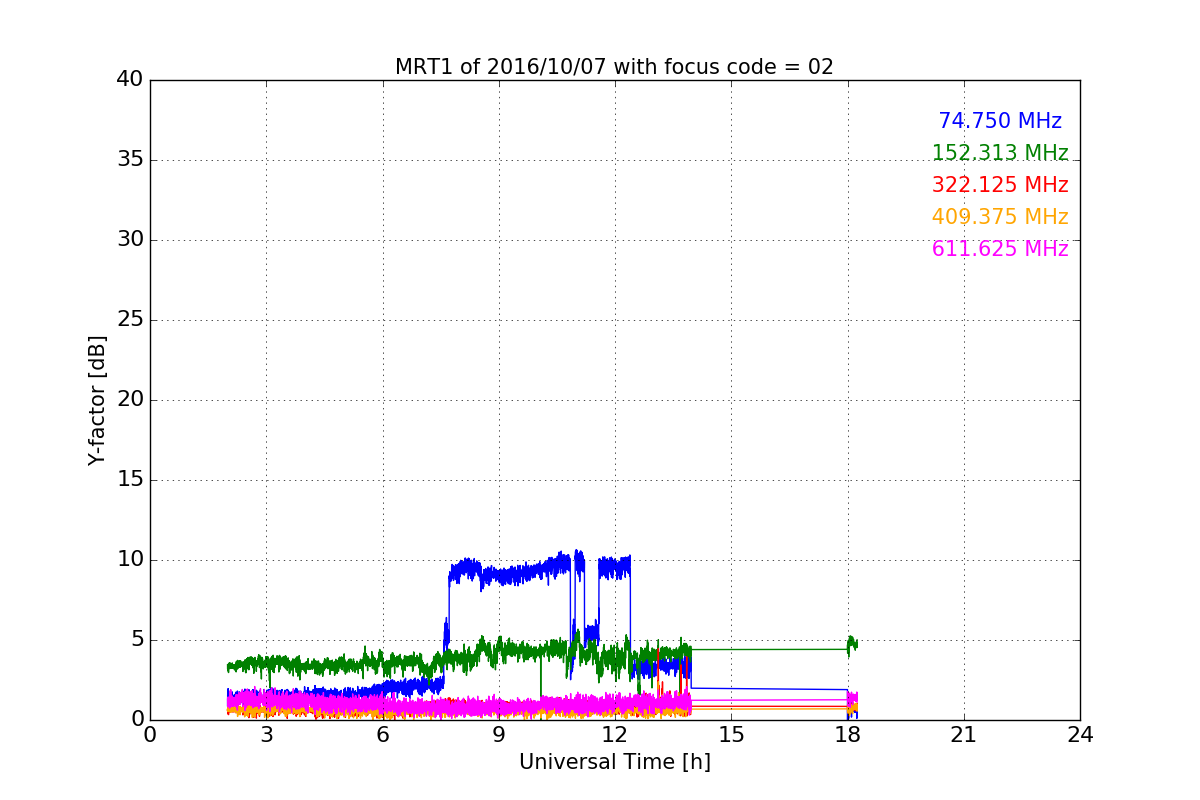Image resolution: width=1200 pixels, height=800 pixels.
Task: Click the x-axis tick label 12
Action: click(615, 735)
